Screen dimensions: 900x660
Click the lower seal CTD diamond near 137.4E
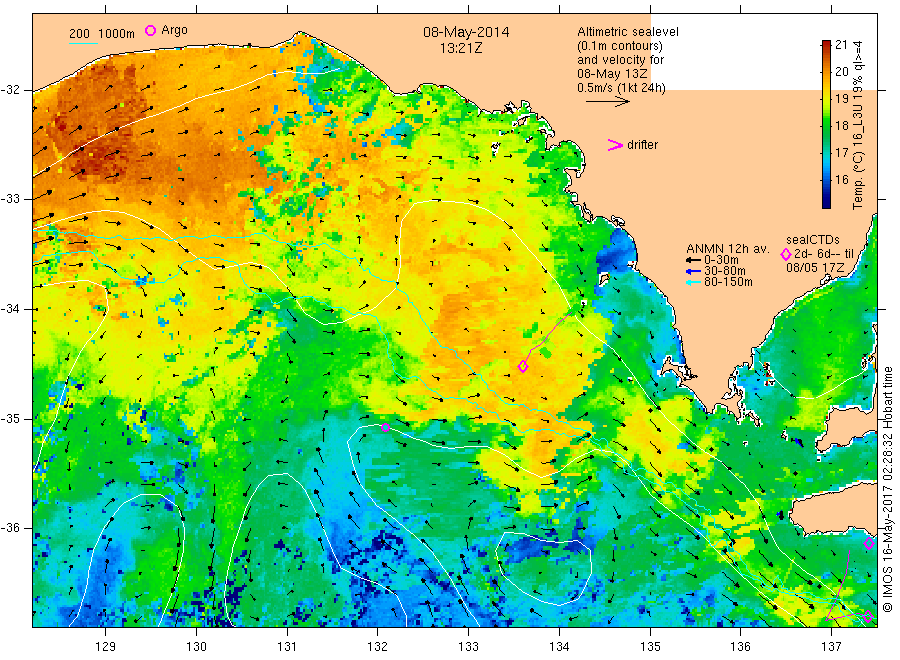click(x=868, y=617)
